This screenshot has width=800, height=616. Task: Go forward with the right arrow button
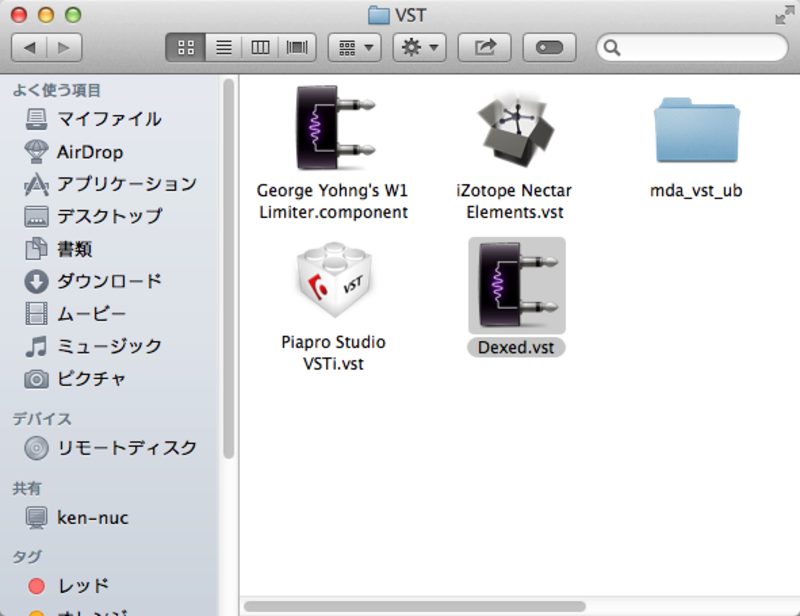pos(64,48)
